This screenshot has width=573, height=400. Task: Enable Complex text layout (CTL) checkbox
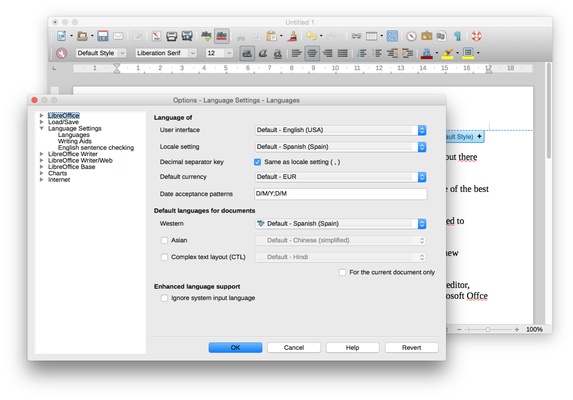pyautogui.click(x=164, y=257)
